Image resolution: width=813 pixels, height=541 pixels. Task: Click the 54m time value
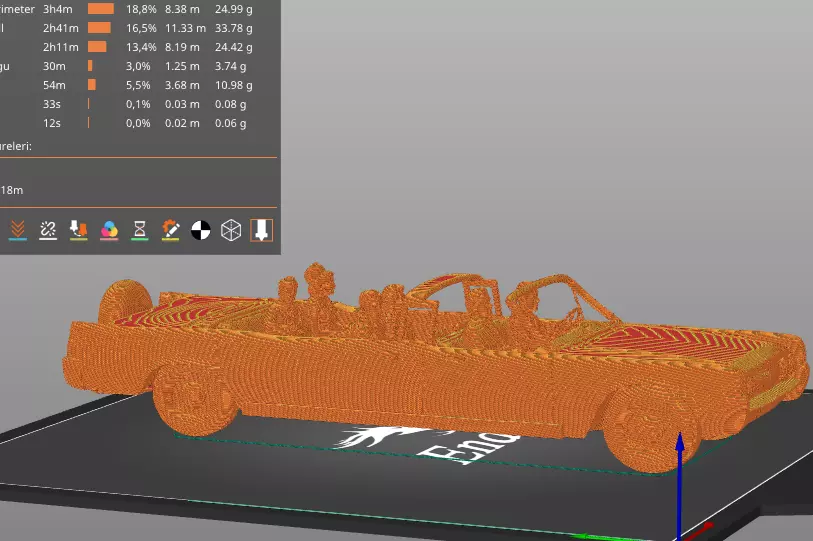pos(54,85)
